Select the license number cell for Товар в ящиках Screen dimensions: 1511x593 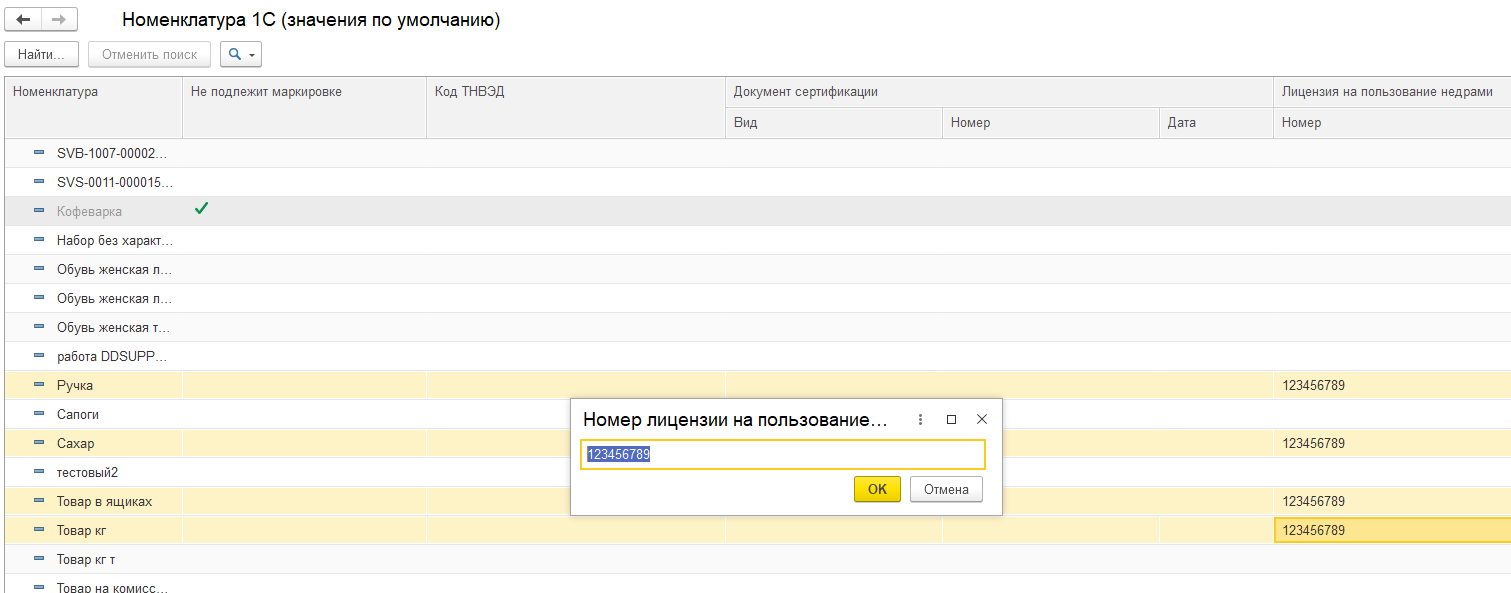(1390, 501)
